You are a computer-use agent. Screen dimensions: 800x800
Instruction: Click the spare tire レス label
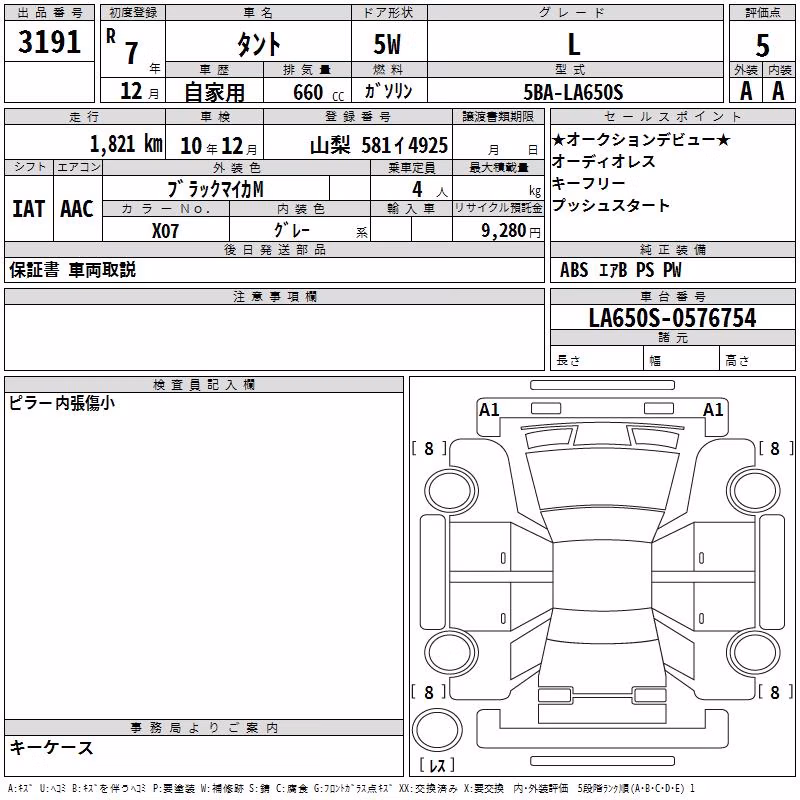[437, 765]
